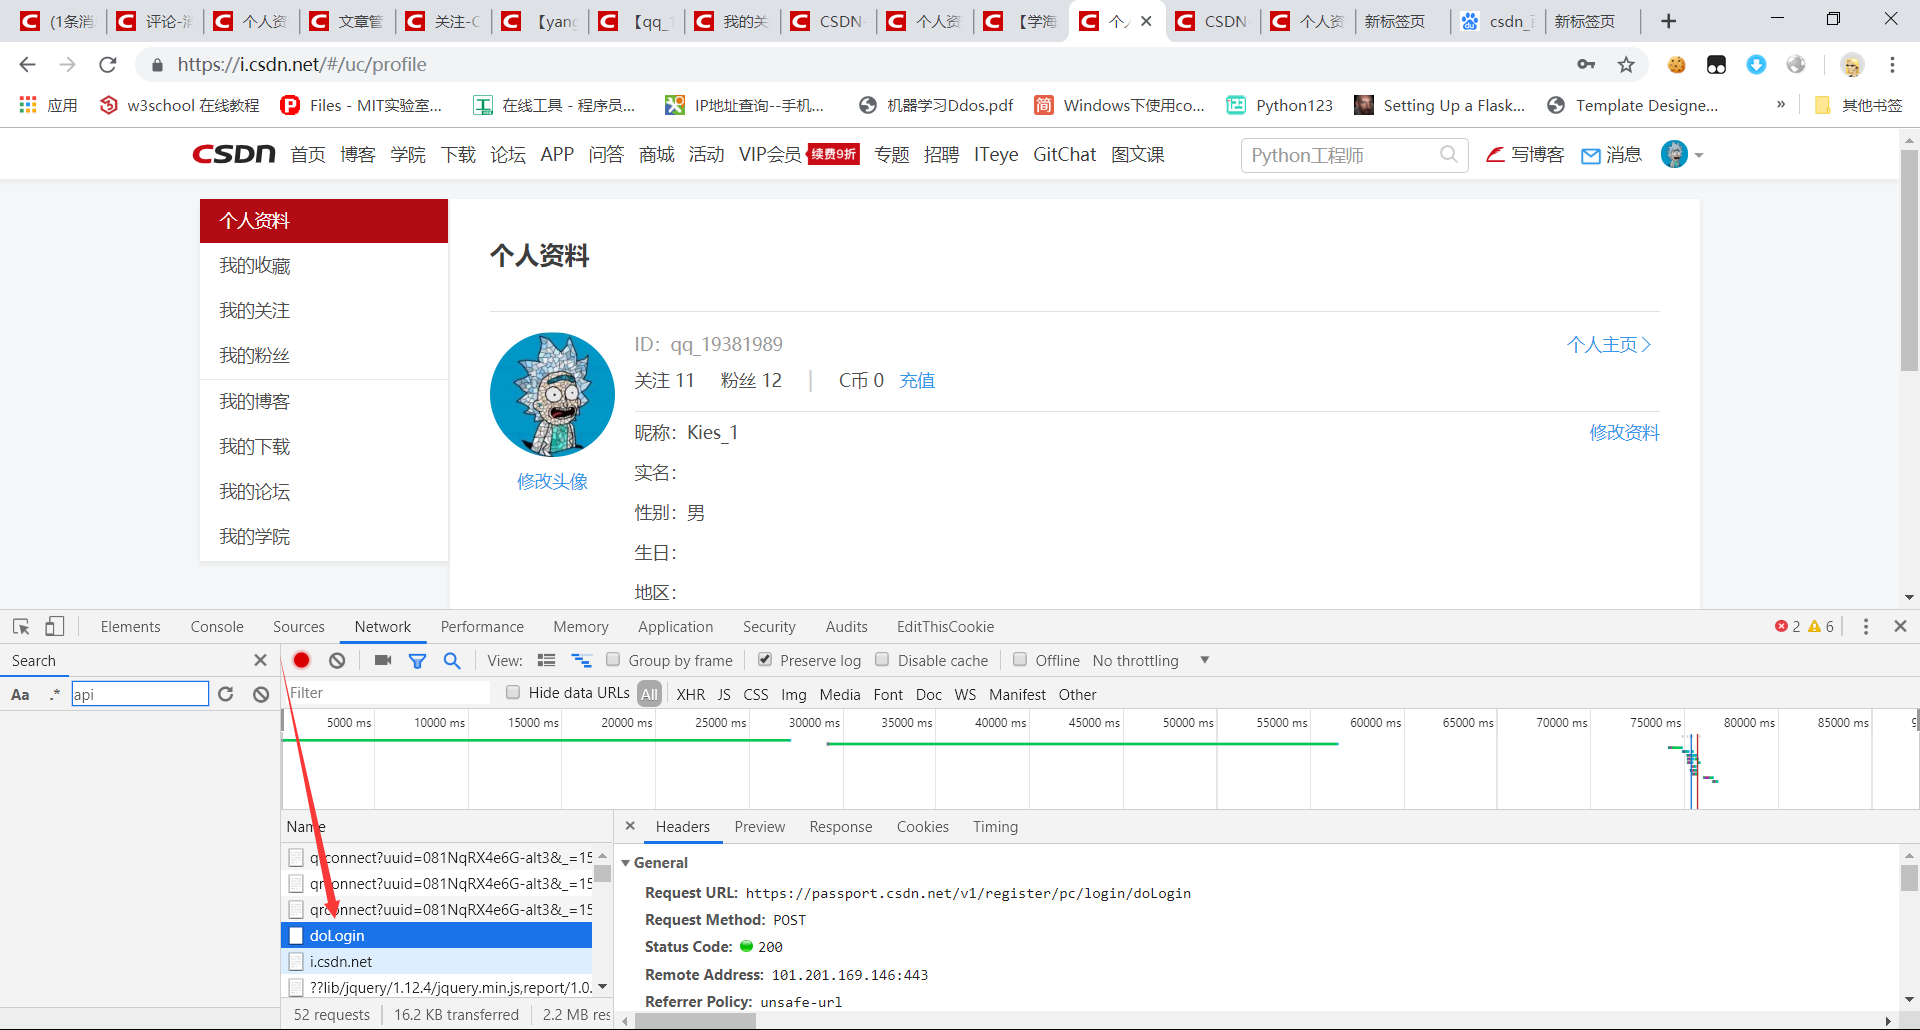
Task: Click the toggle device toolbar icon
Action: (x=55, y=626)
